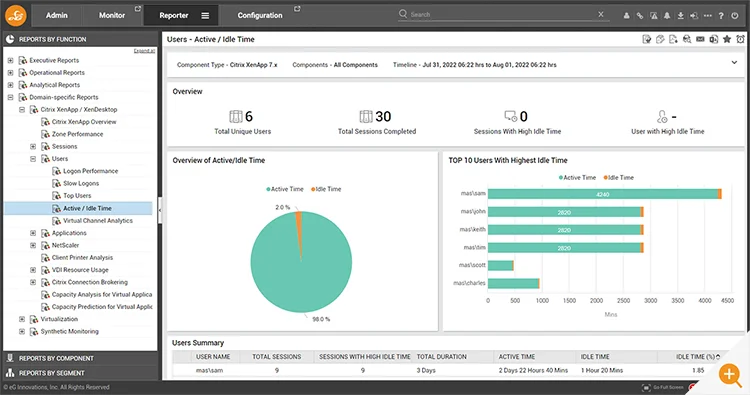Click the Reports by Component panel icon
Screen dimensions: 750x395
click(10, 358)
